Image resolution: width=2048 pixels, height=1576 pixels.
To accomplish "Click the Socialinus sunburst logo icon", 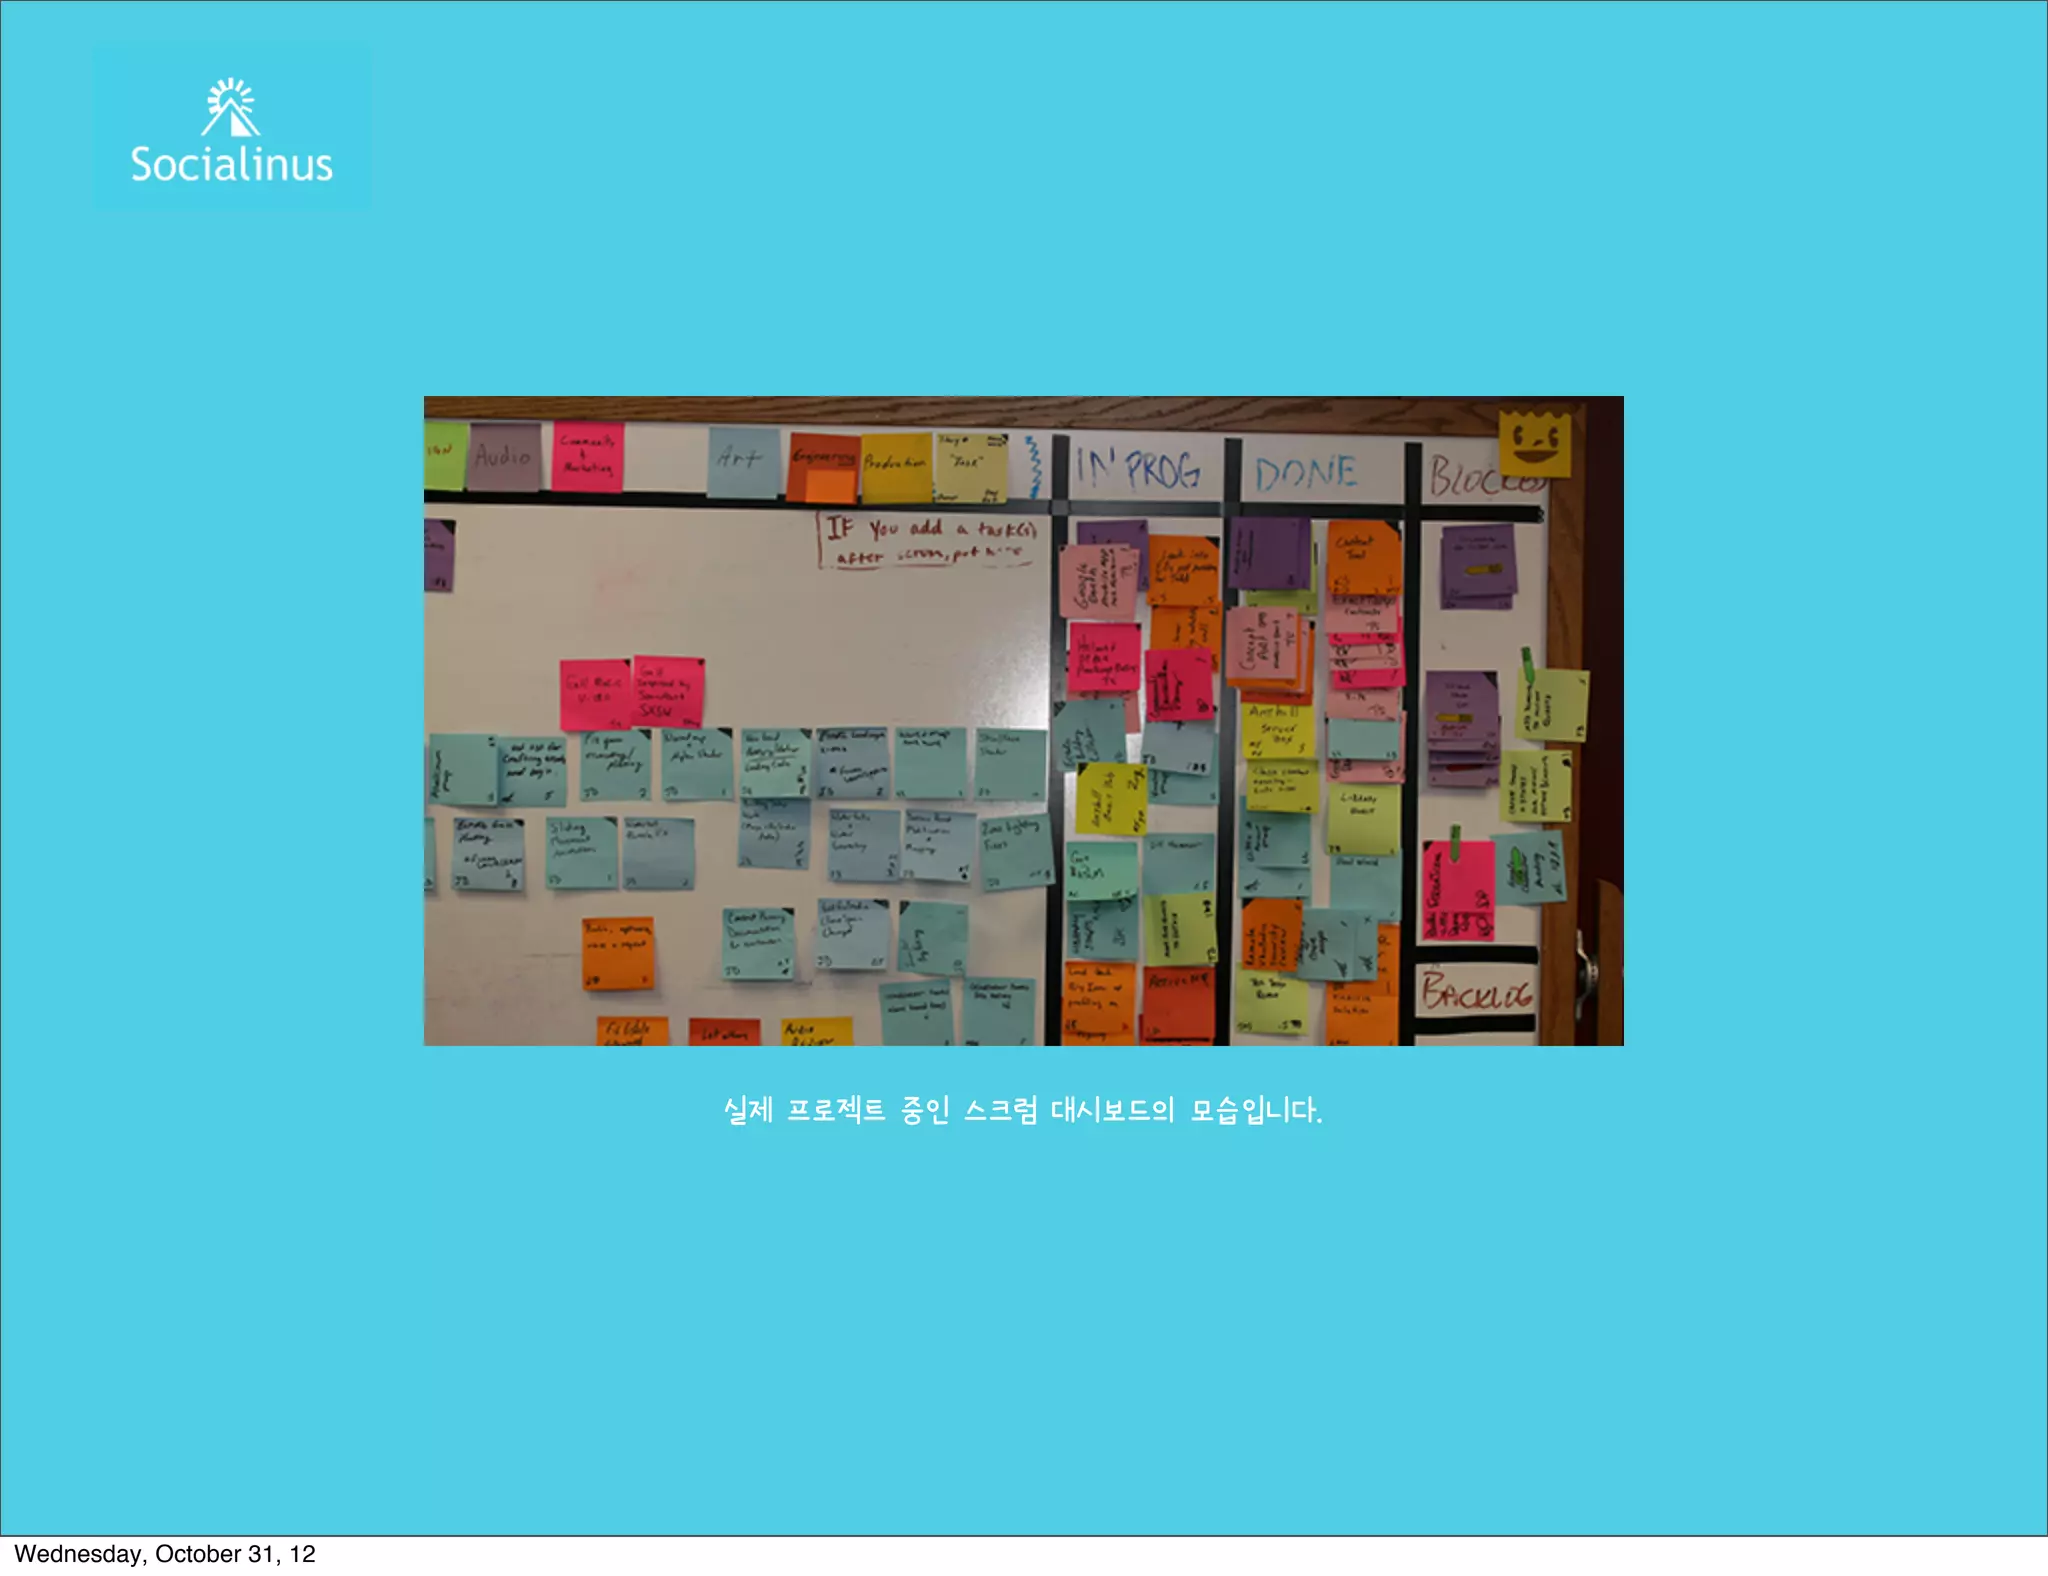I will 231,107.
